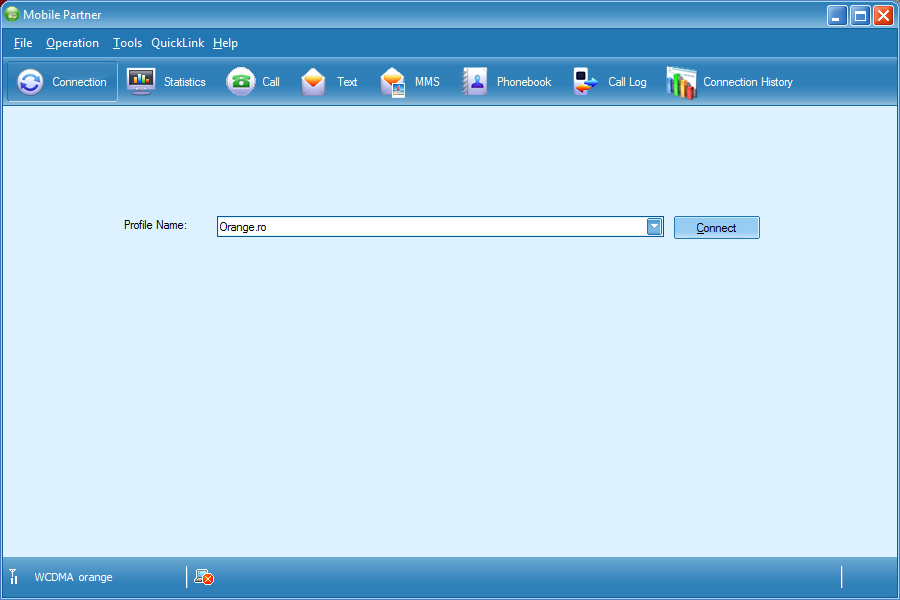The width and height of the screenshot is (900, 600).
Task: Maximize the Mobile Partner window
Action: [x=860, y=16]
